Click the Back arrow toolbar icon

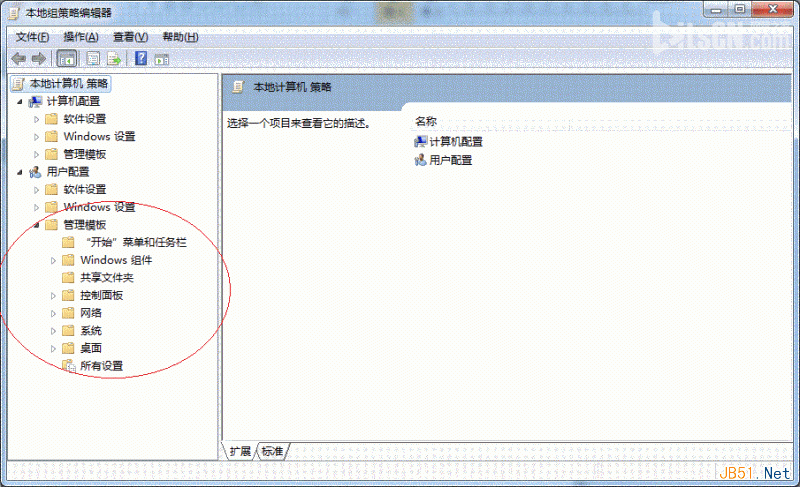click(x=18, y=59)
